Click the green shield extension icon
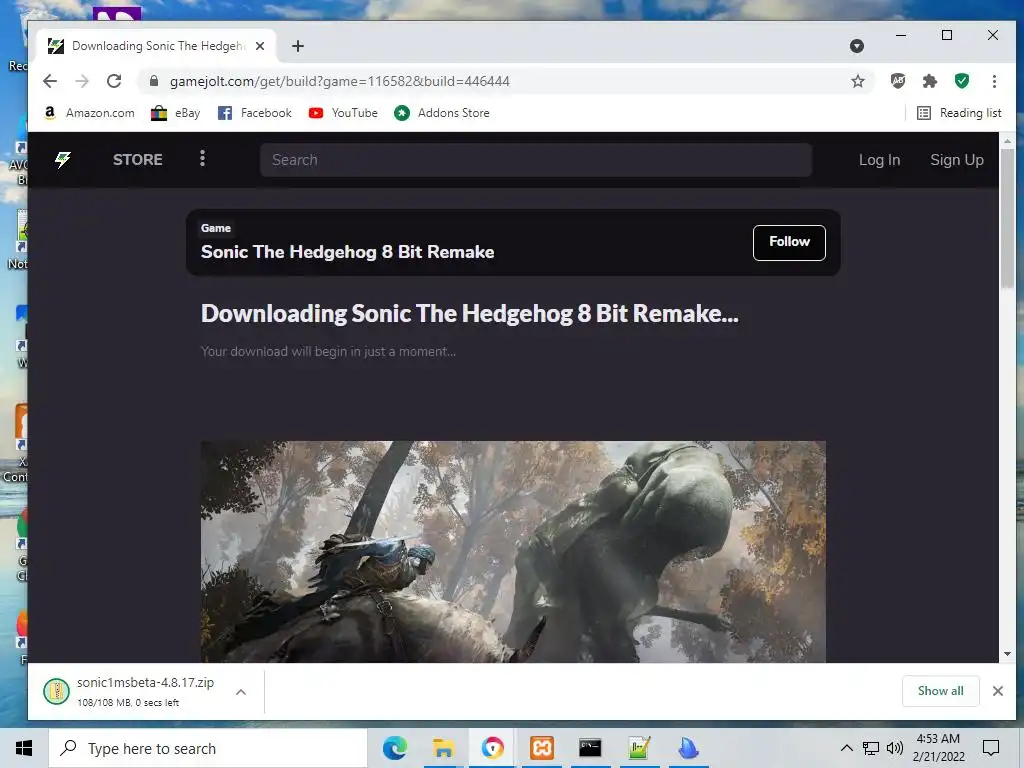 click(961, 81)
